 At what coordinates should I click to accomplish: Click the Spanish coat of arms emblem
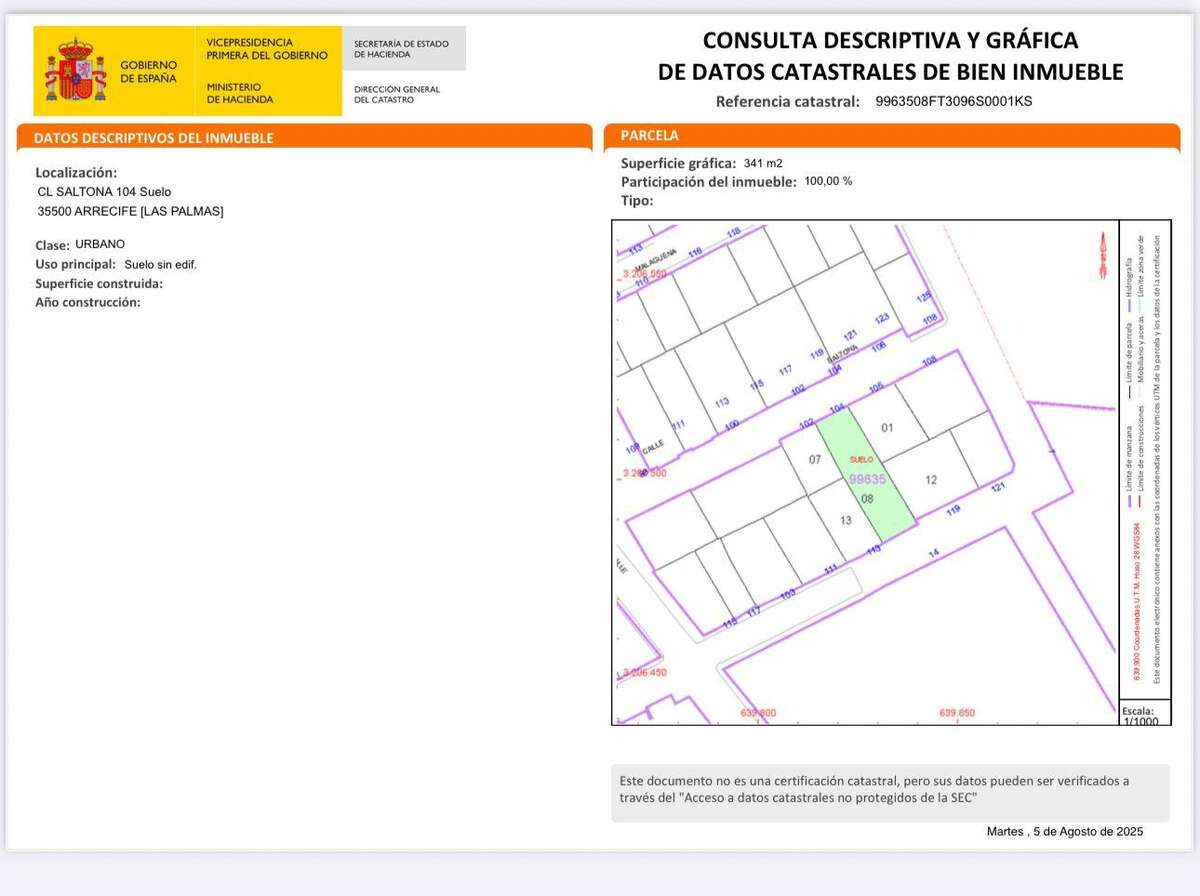pyautogui.click(x=75, y=70)
